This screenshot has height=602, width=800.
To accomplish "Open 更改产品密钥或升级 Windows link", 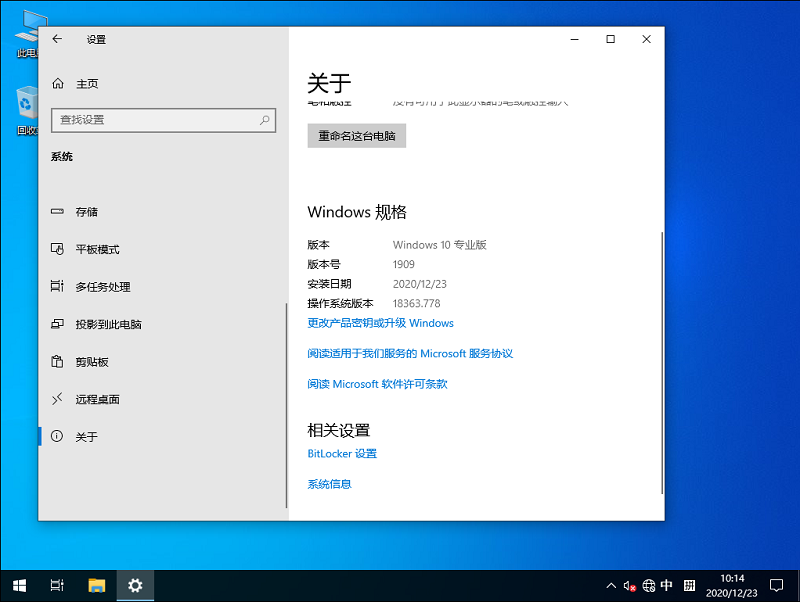I will pos(380,323).
